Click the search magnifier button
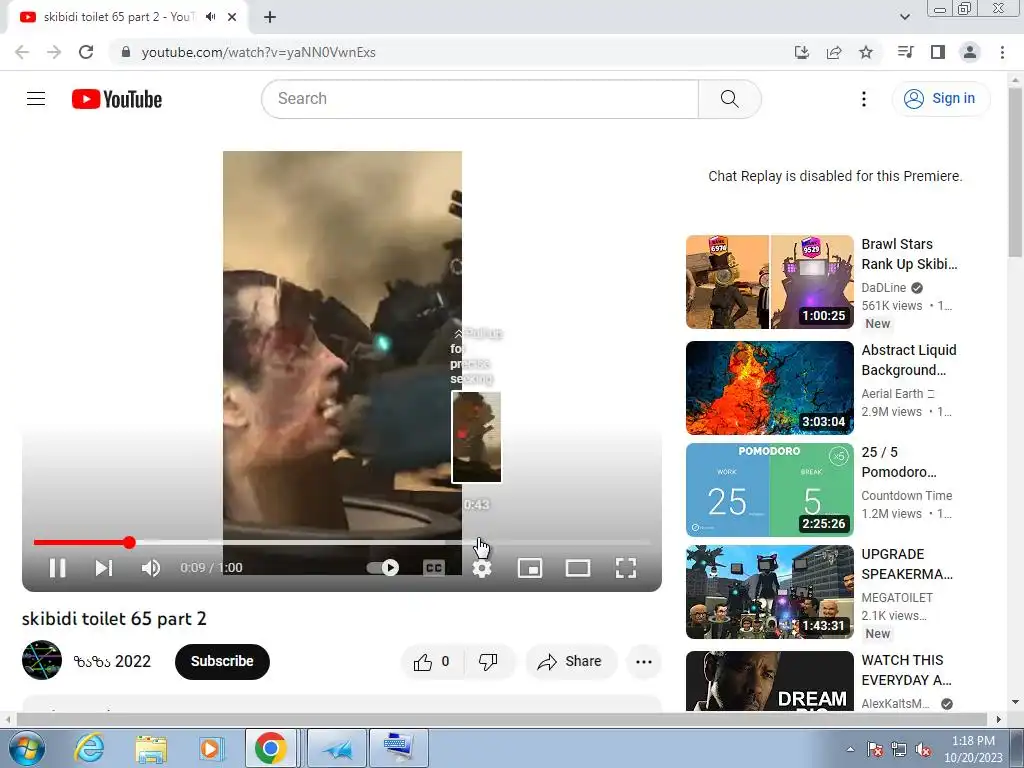The image size is (1024, 768). click(729, 99)
